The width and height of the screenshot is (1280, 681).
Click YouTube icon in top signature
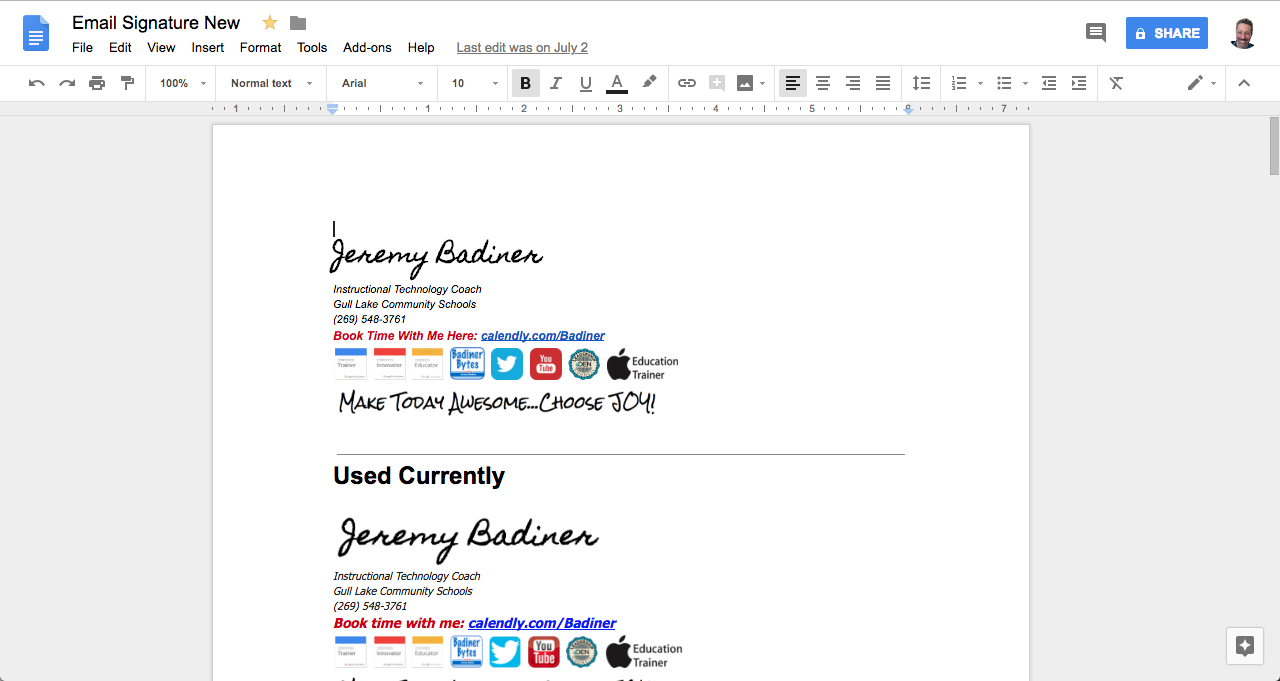546,364
